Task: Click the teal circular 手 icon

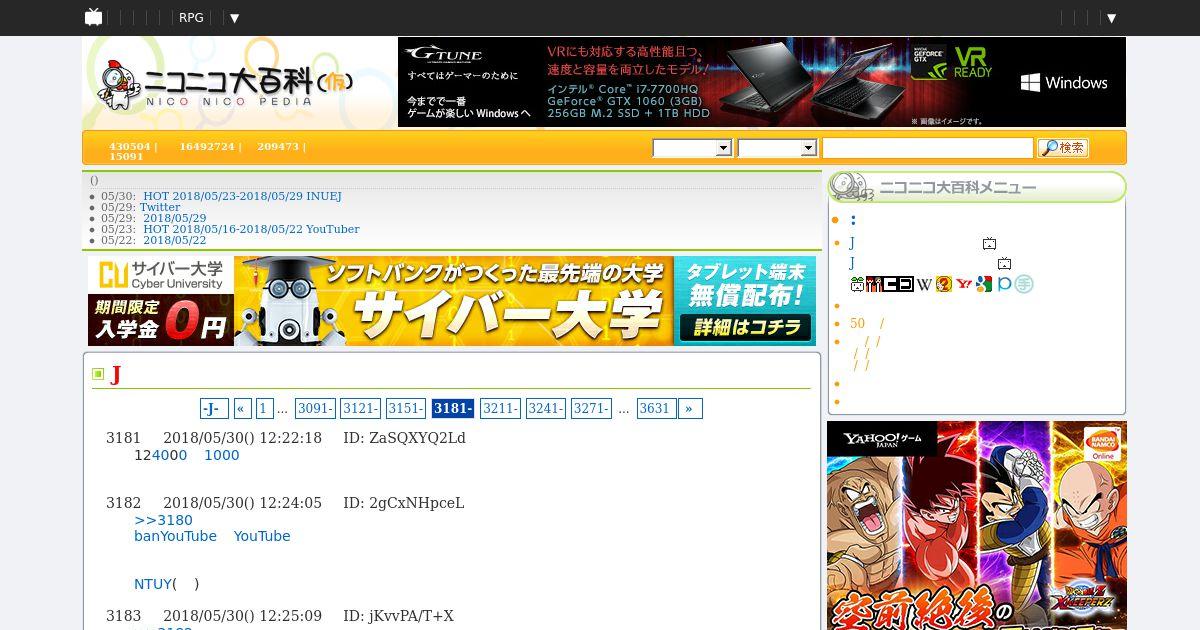Action: pos(1023,284)
